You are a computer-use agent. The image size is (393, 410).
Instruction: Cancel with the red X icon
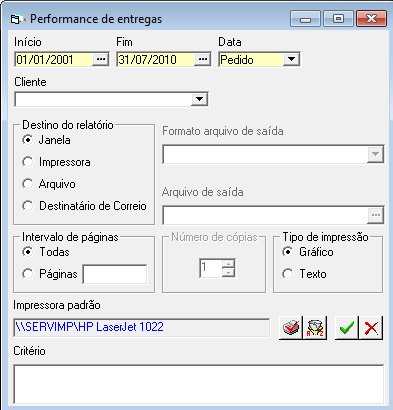(x=371, y=328)
